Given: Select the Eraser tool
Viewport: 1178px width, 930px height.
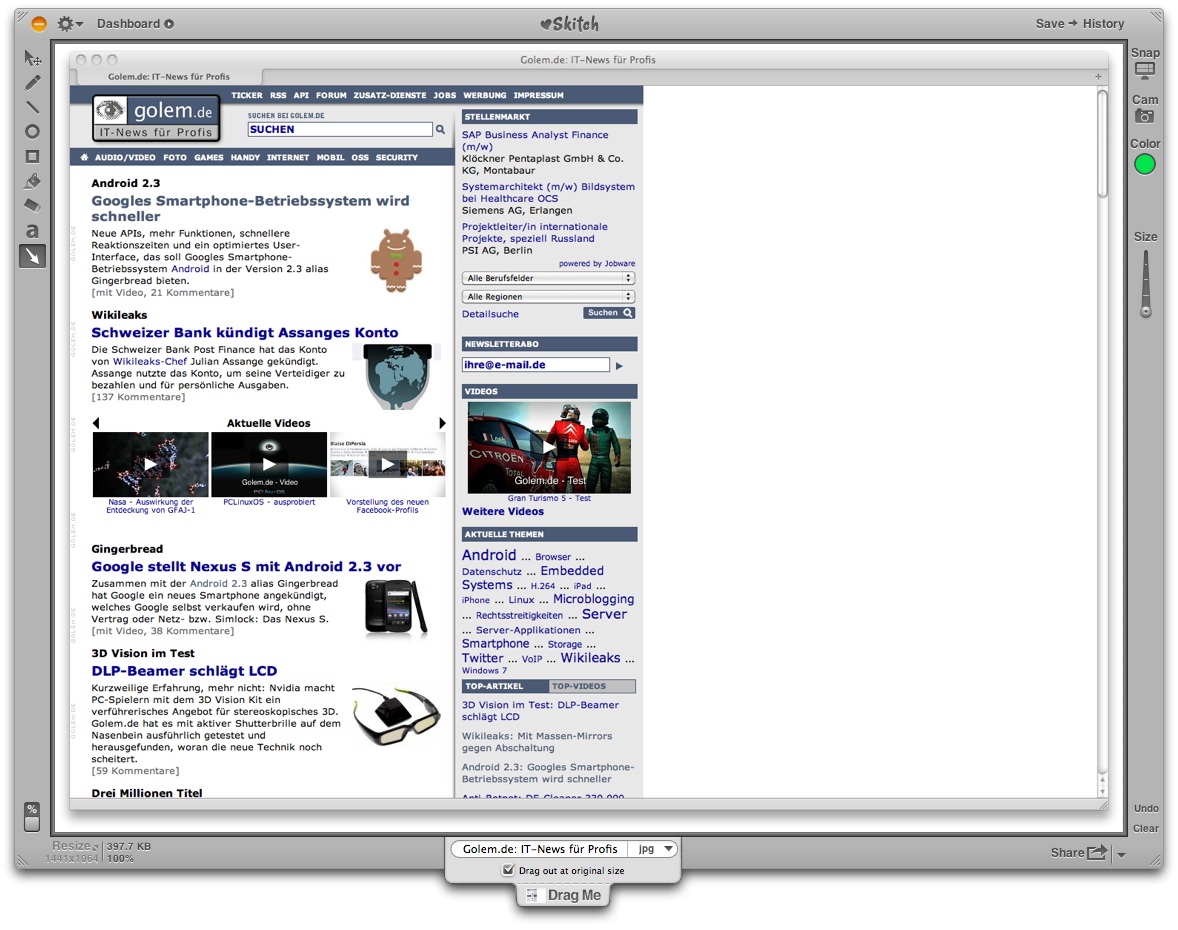Looking at the screenshot, I should tap(33, 206).
